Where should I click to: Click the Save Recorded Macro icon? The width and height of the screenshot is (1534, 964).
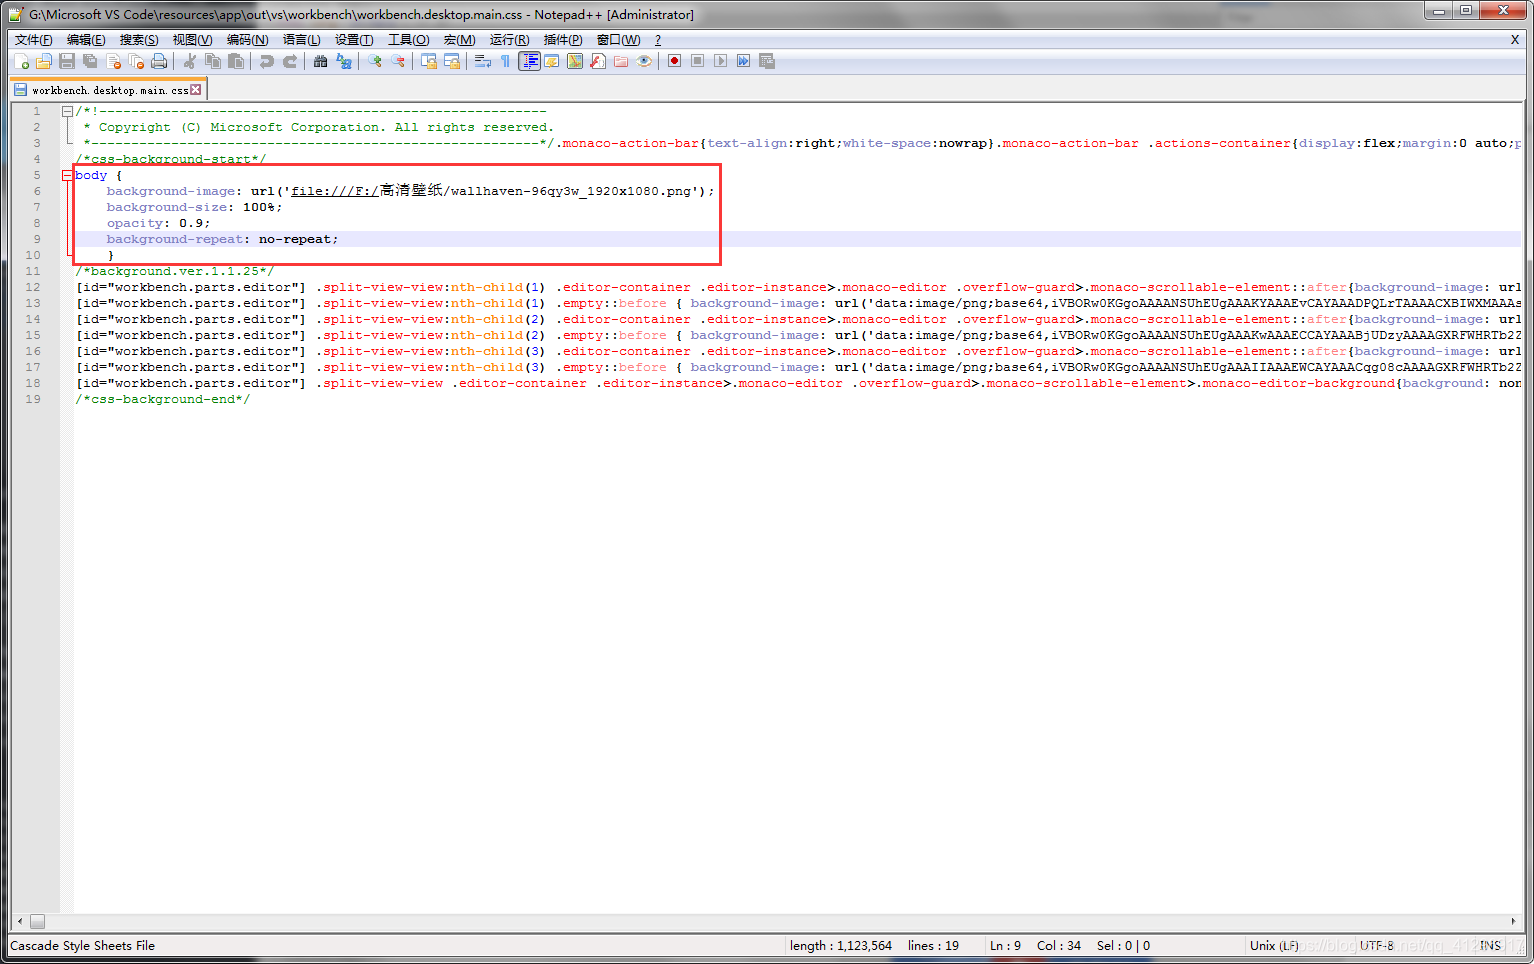coord(767,61)
